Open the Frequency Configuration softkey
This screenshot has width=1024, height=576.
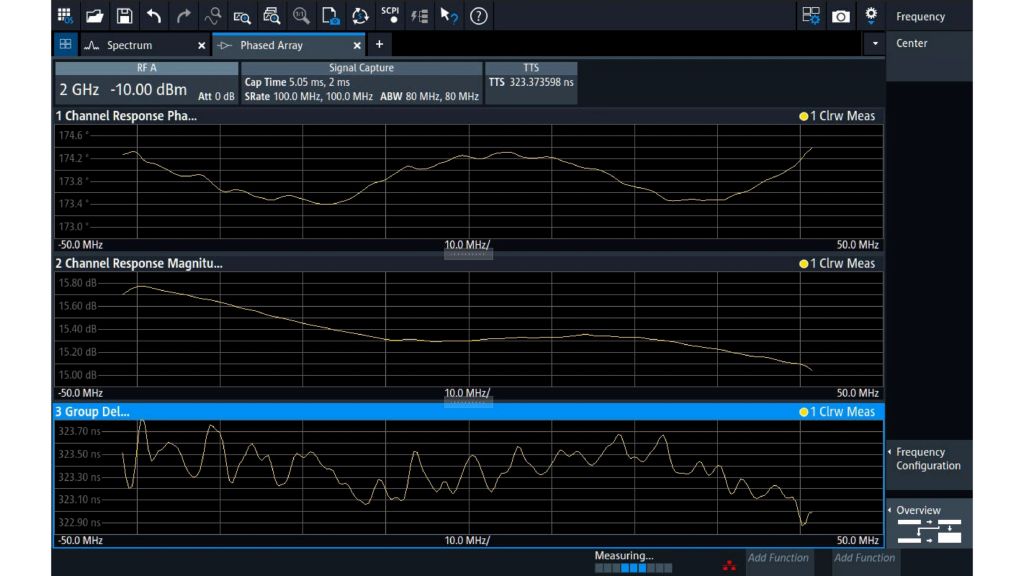pos(929,464)
